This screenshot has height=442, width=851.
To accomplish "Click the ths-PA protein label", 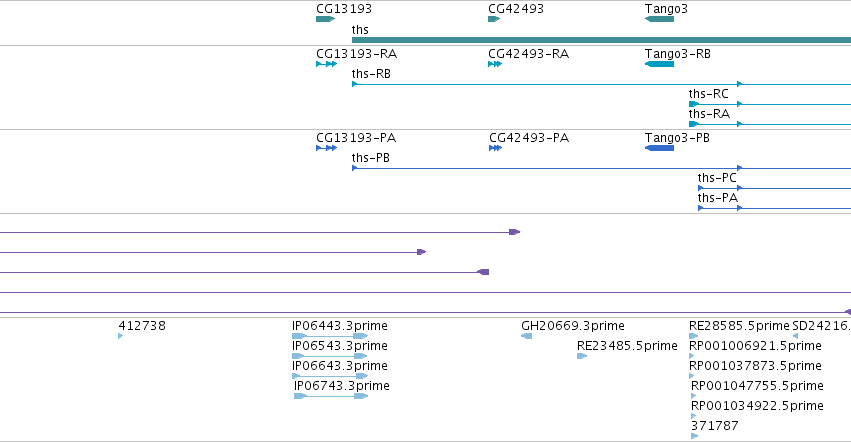I will (x=717, y=198).
